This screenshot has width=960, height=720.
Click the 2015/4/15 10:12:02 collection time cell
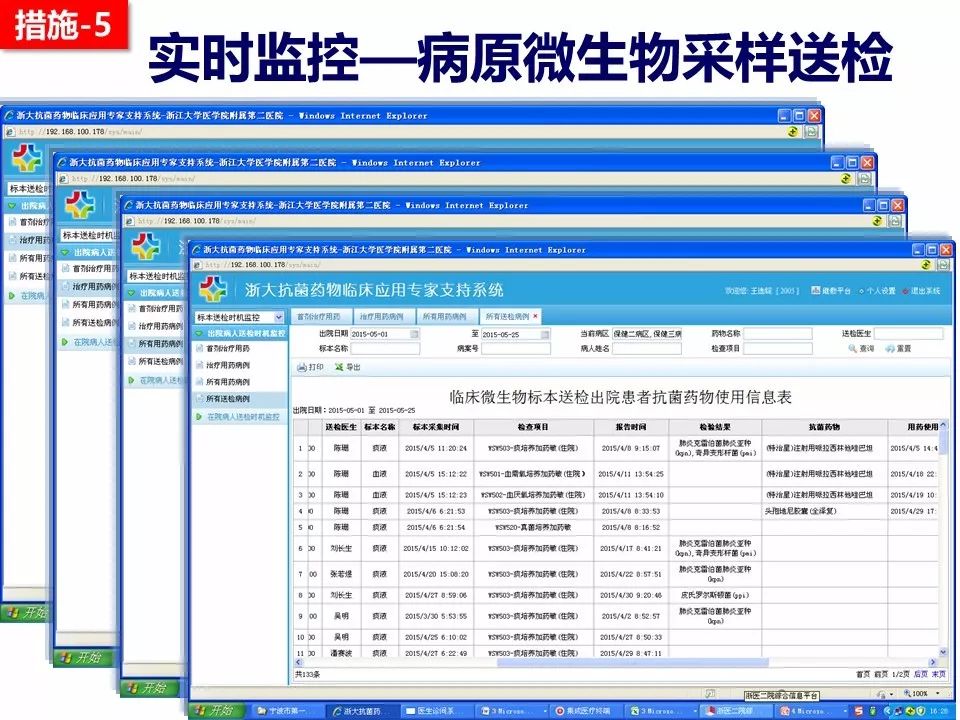pos(435,549)
